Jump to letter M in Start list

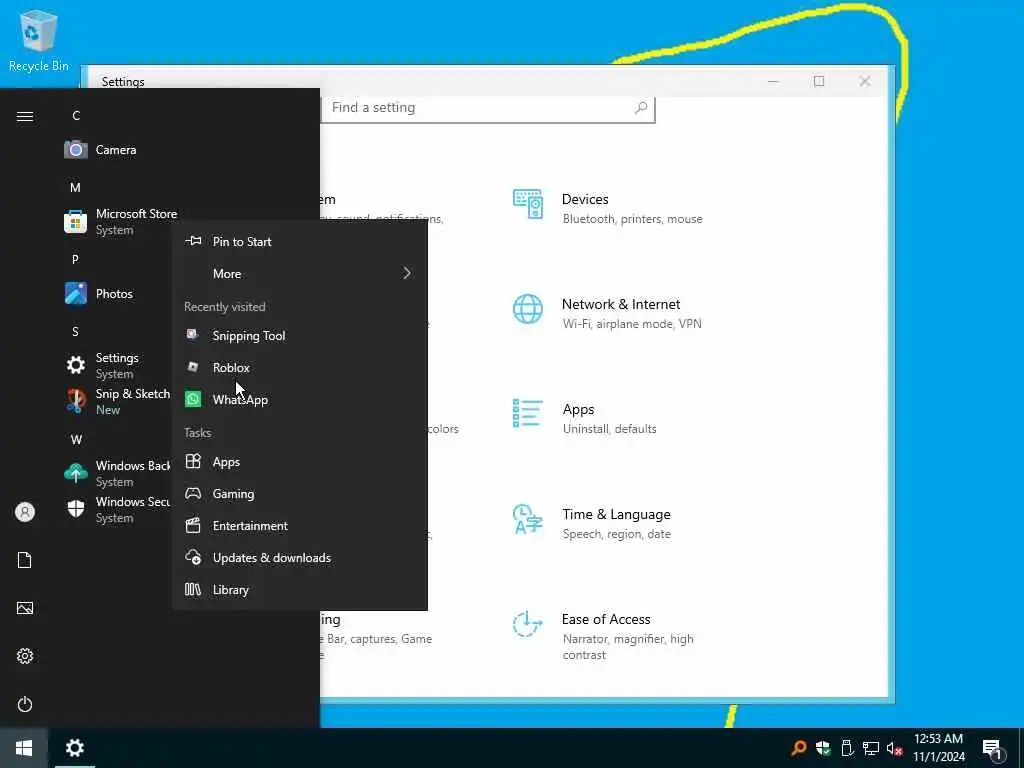click(x=76, y=187)
